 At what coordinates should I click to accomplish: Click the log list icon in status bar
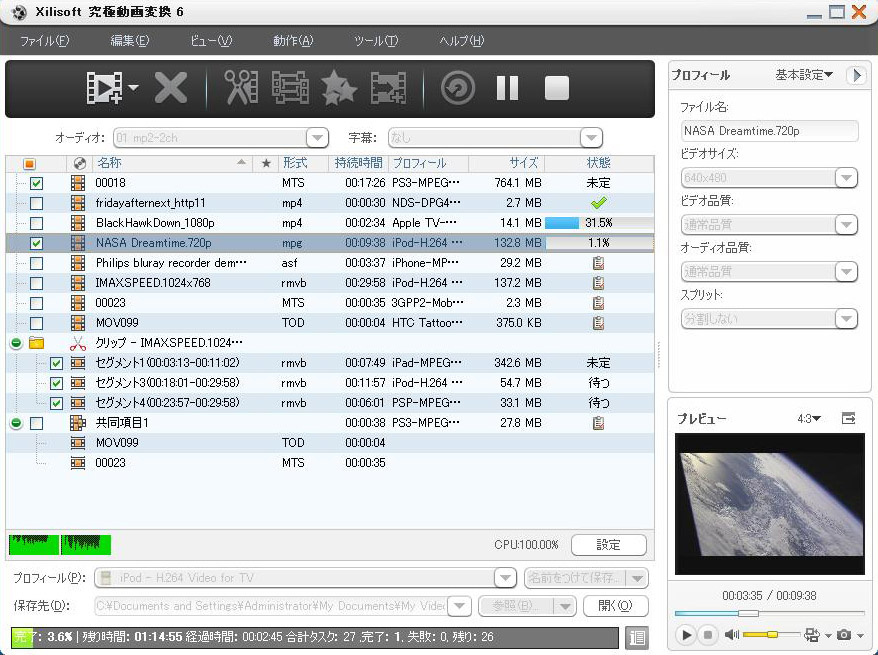click(x=637, y=637)
